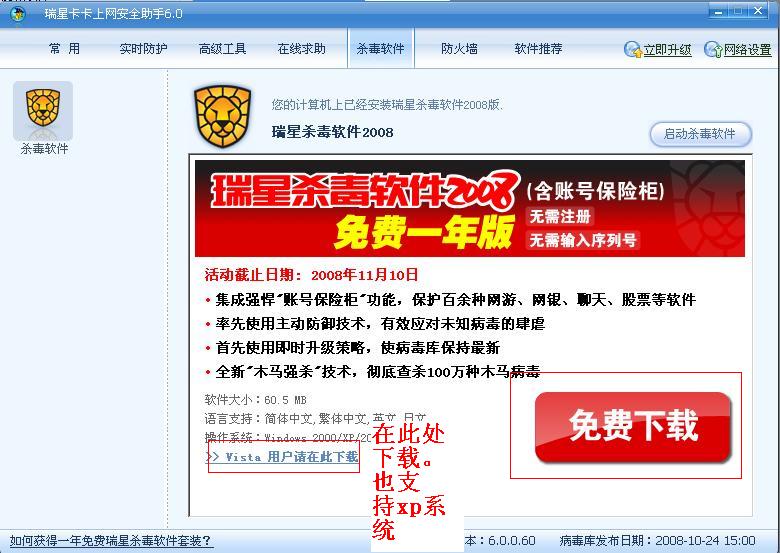Image resolution: width=780 pixels, height=553 pixels.
Task: Click the 网络设置 globe settings icon
Action: [x=713, y=49]
